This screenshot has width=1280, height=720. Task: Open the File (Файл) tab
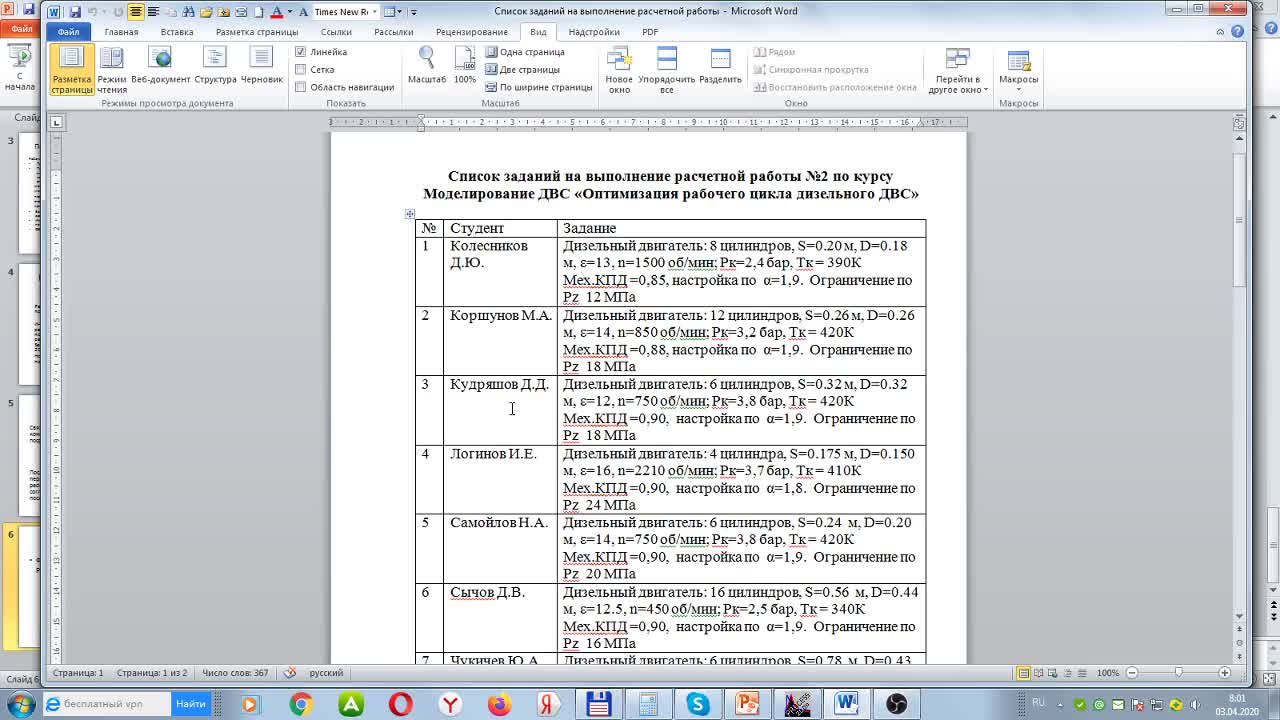pos(68,32)
